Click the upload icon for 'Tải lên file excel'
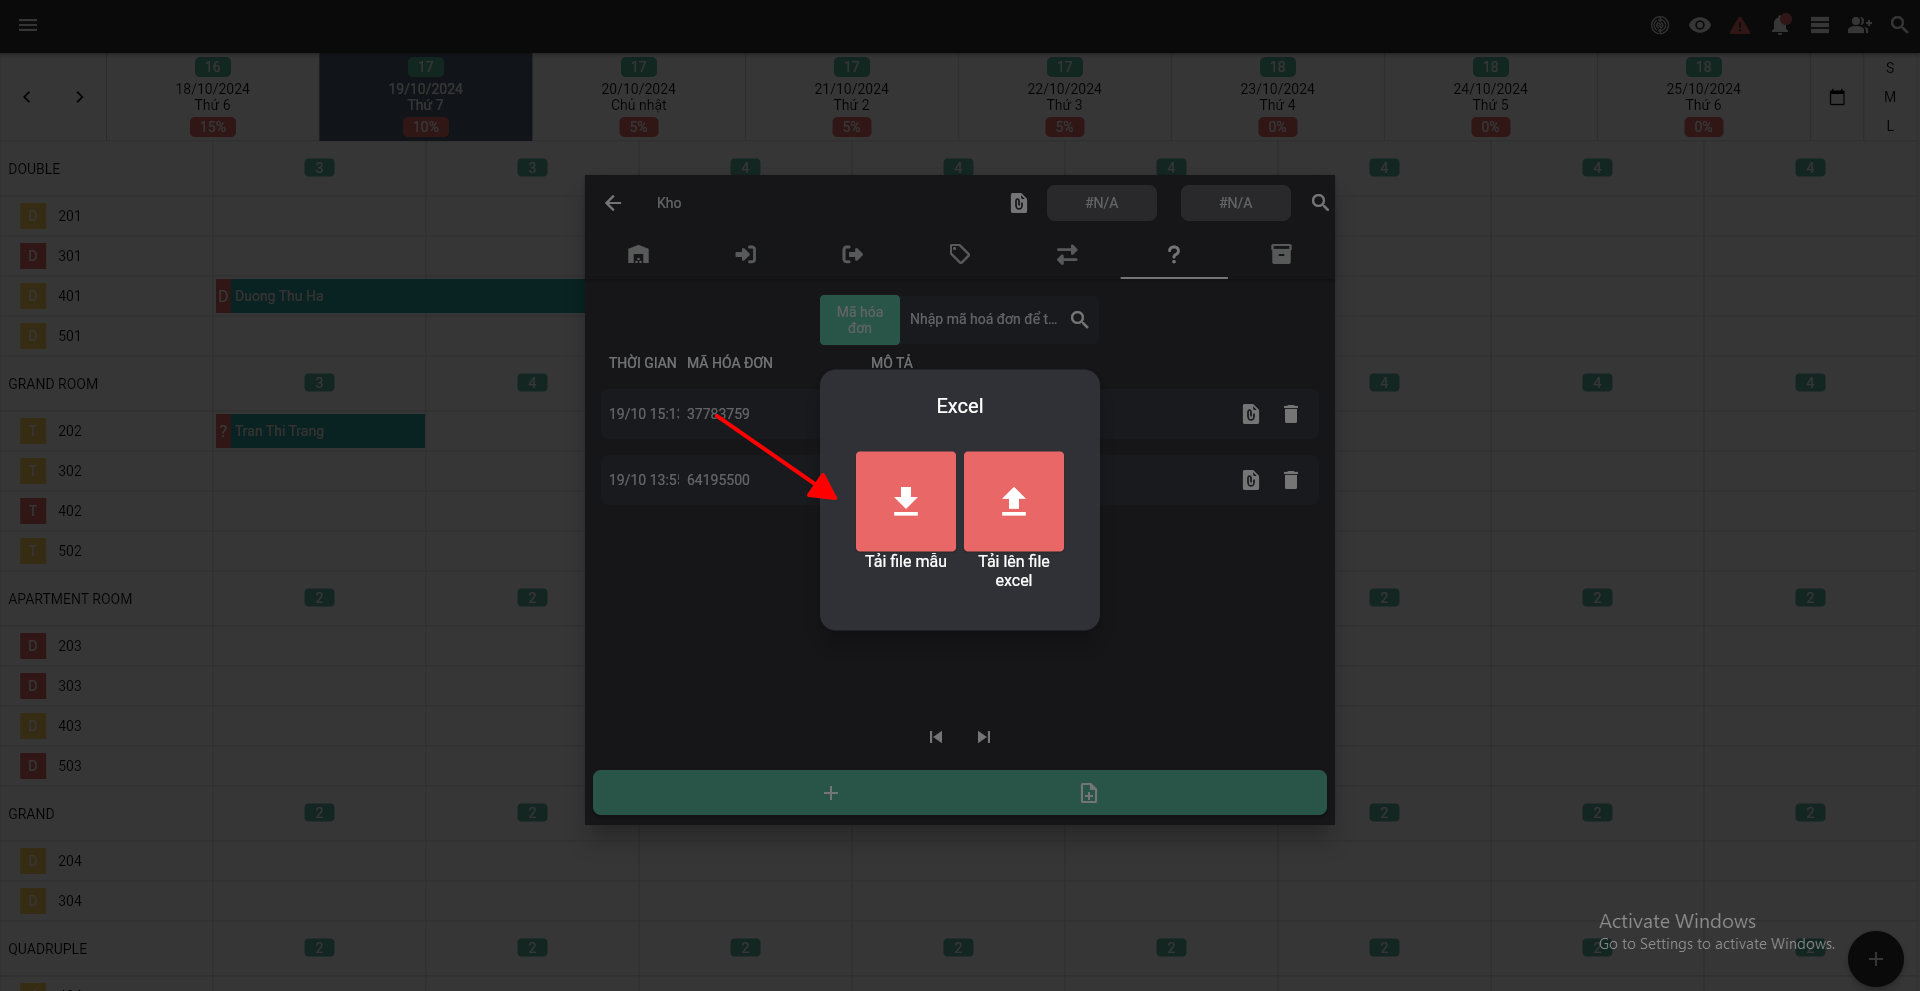1920x991 pixels. pyautogui.click(x=1014, y=501)
